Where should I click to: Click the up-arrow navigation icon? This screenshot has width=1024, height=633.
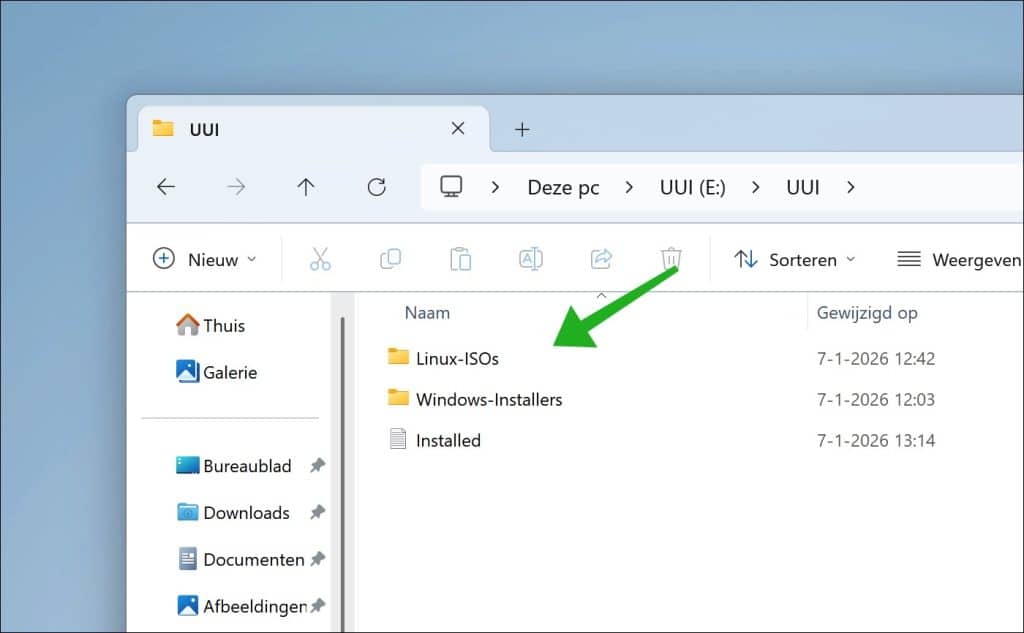(x=307, y=187)
